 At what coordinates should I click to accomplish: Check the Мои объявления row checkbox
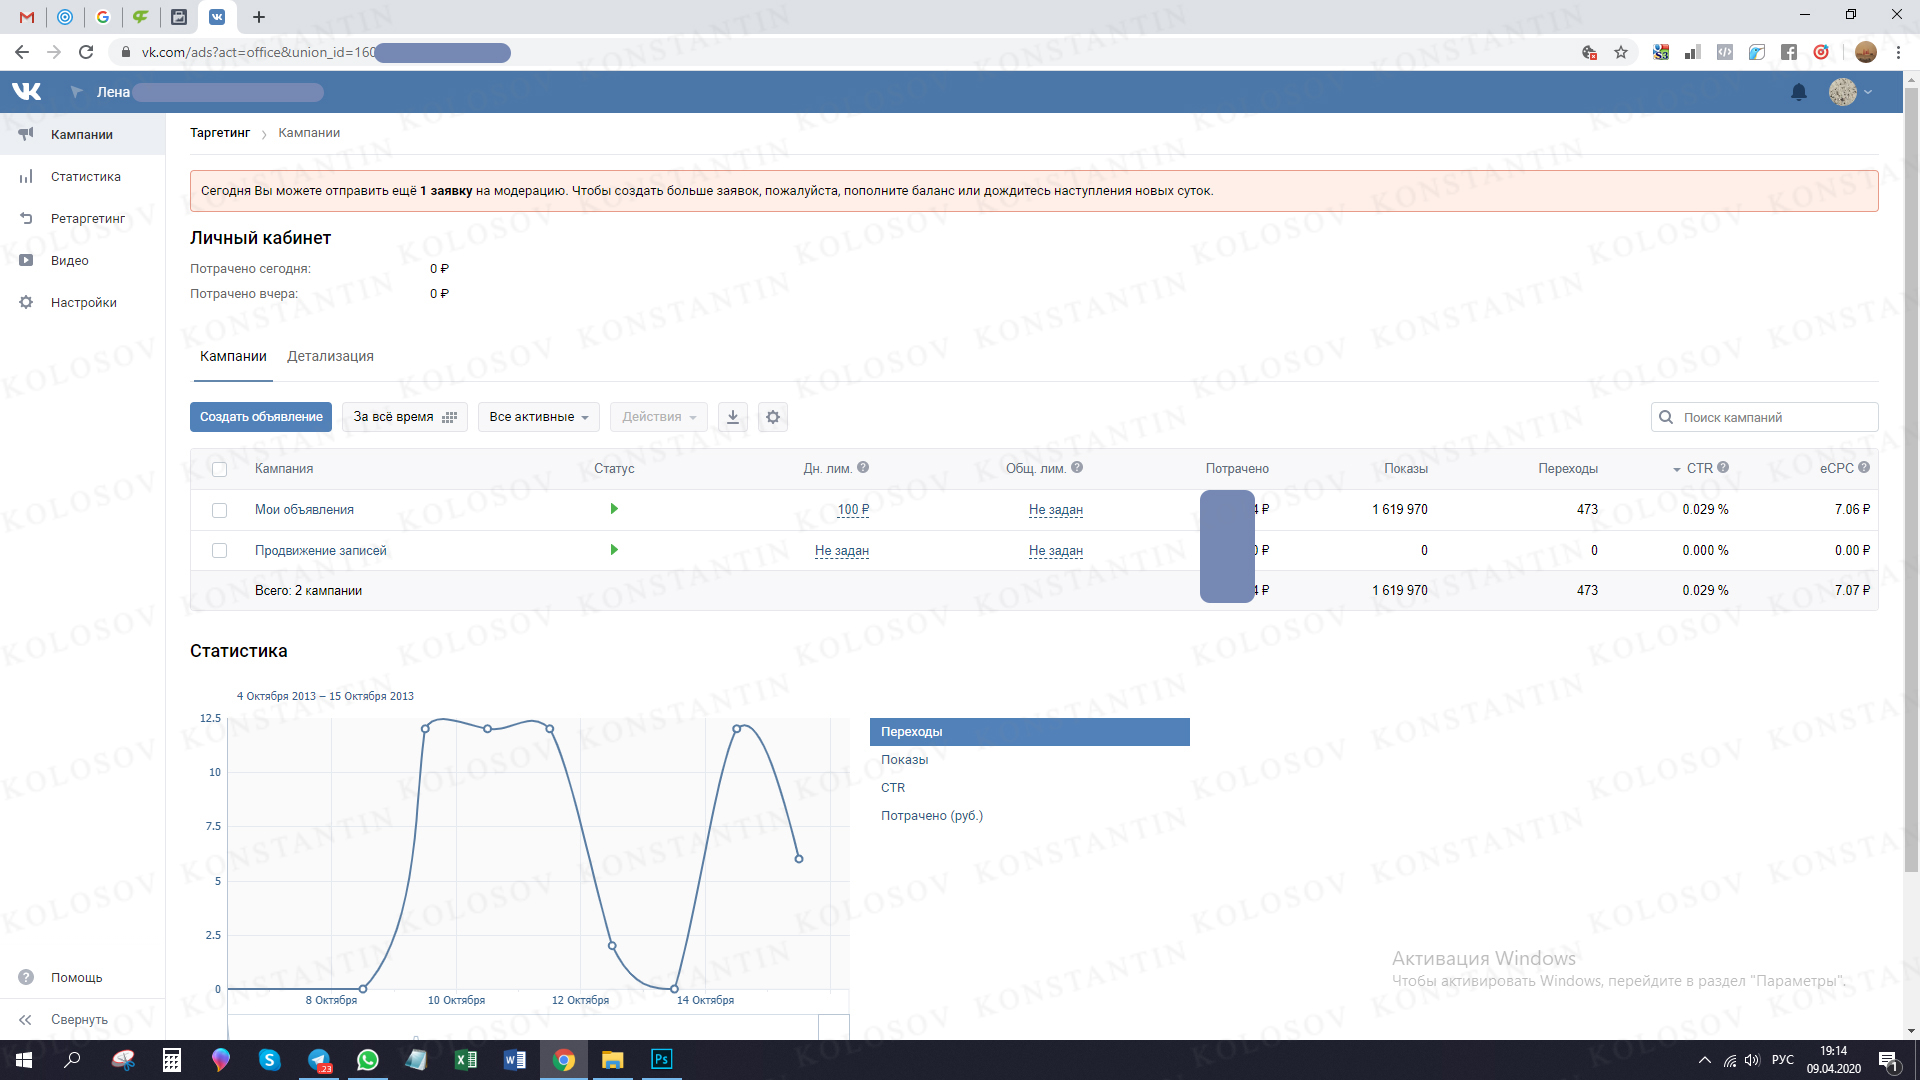point(220,510)
